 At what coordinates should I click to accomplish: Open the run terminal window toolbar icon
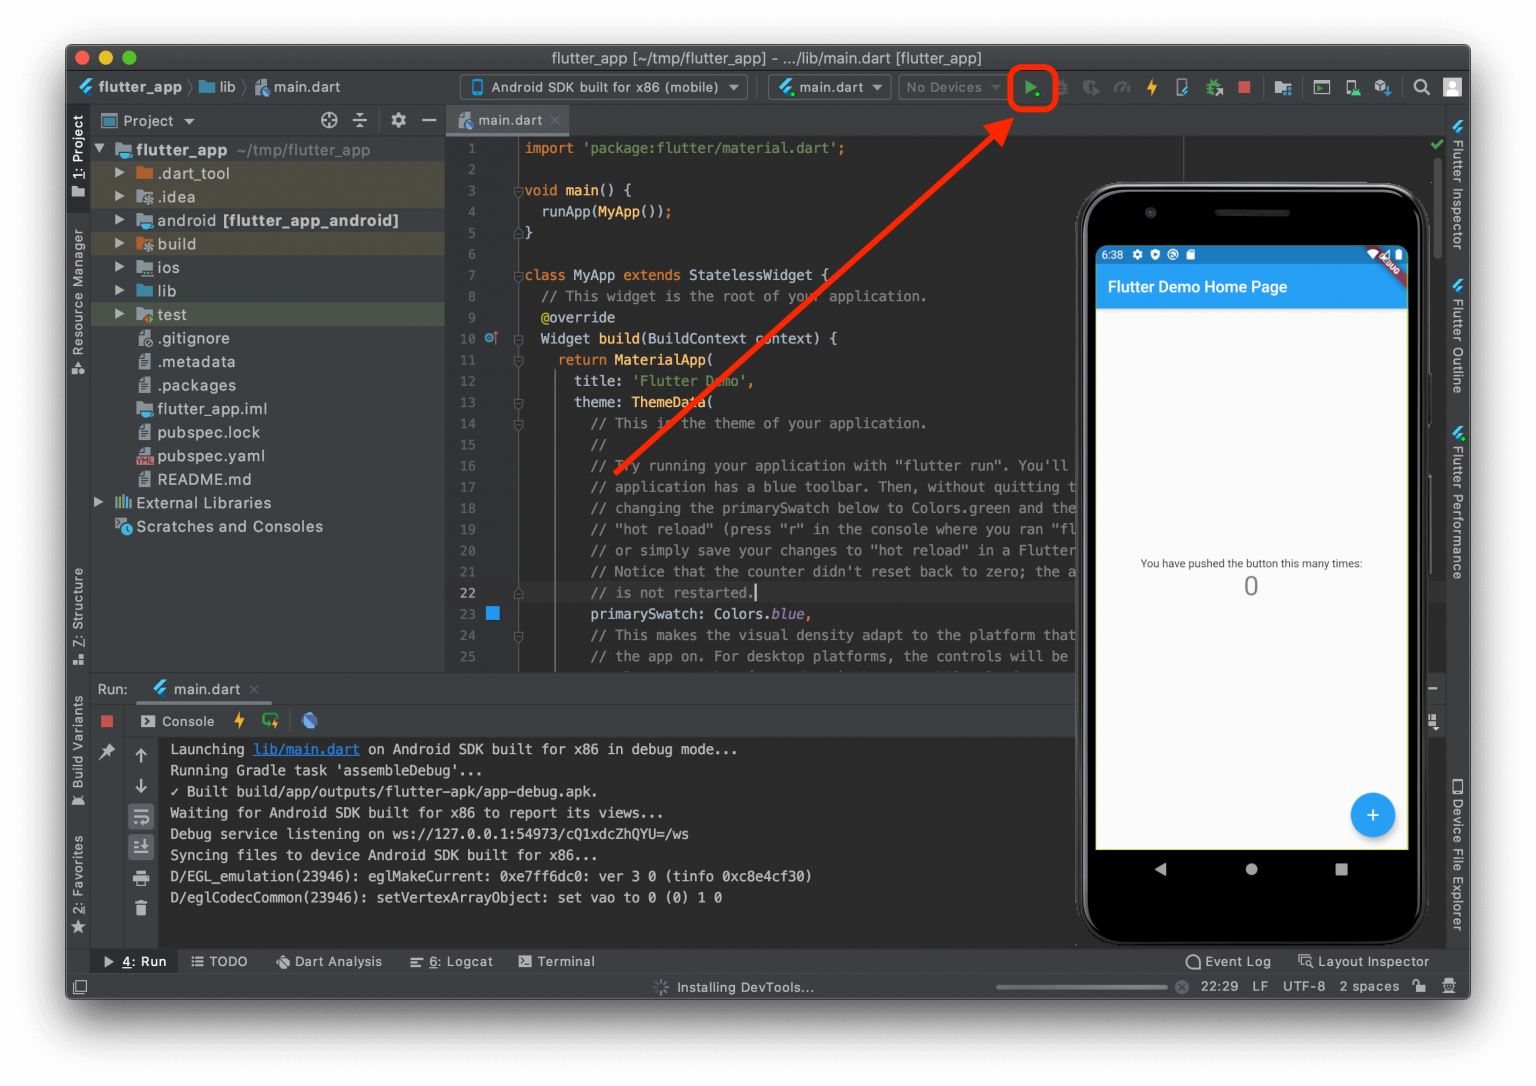click(1321, 88)
